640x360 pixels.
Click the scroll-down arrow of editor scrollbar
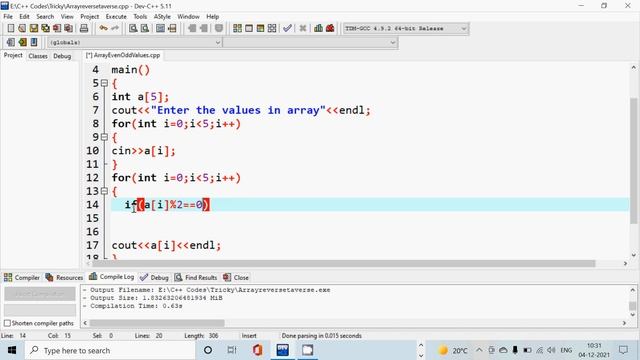633,255
